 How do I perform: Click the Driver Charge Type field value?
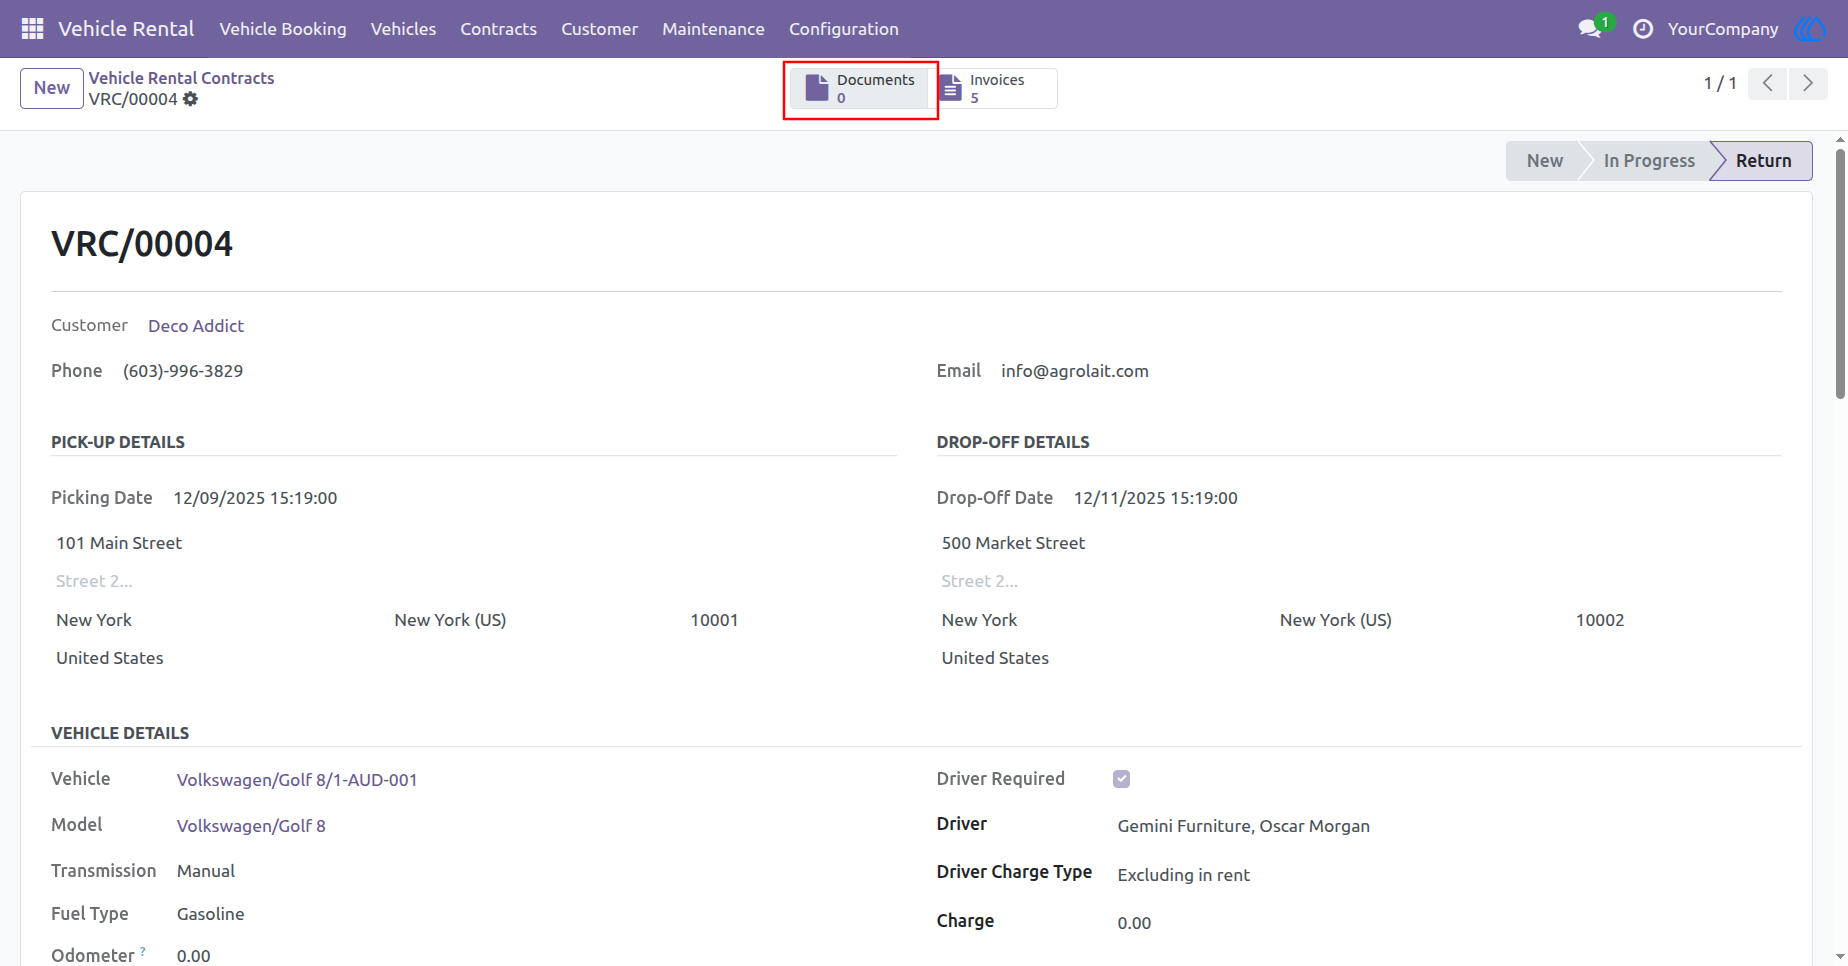tap(1184, 875)
